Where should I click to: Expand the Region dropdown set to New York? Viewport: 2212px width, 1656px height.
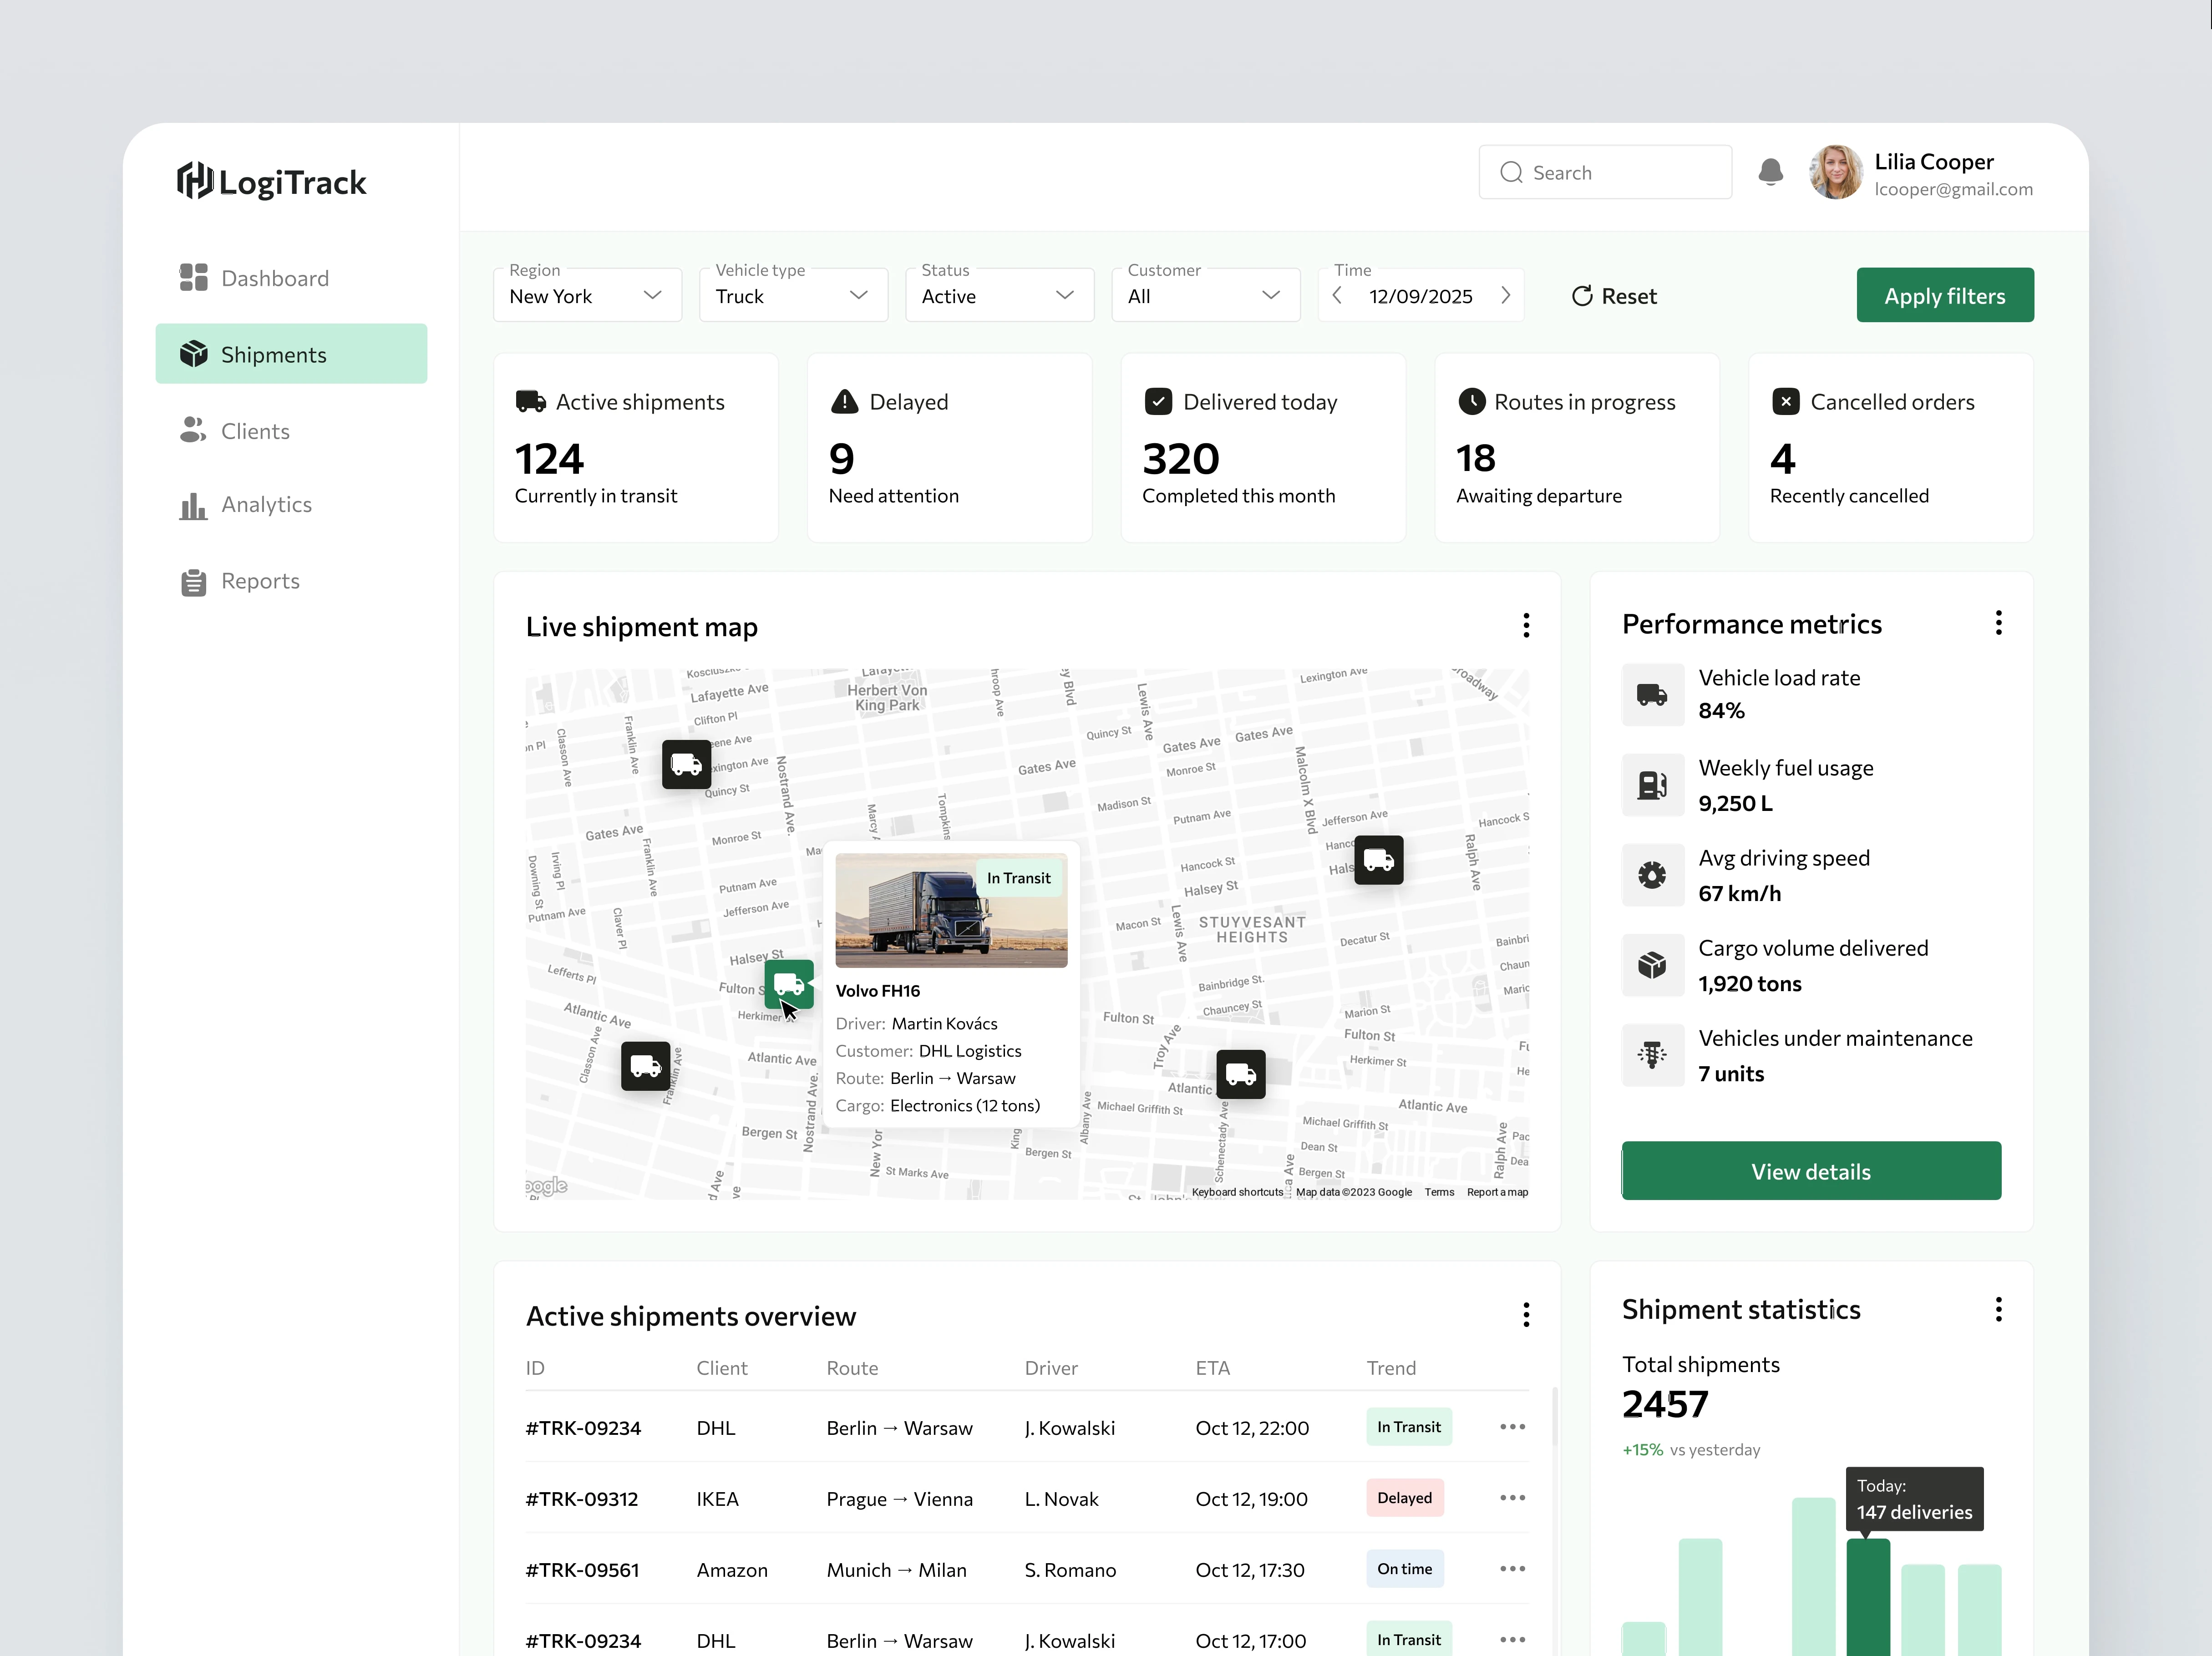(587, 296)
